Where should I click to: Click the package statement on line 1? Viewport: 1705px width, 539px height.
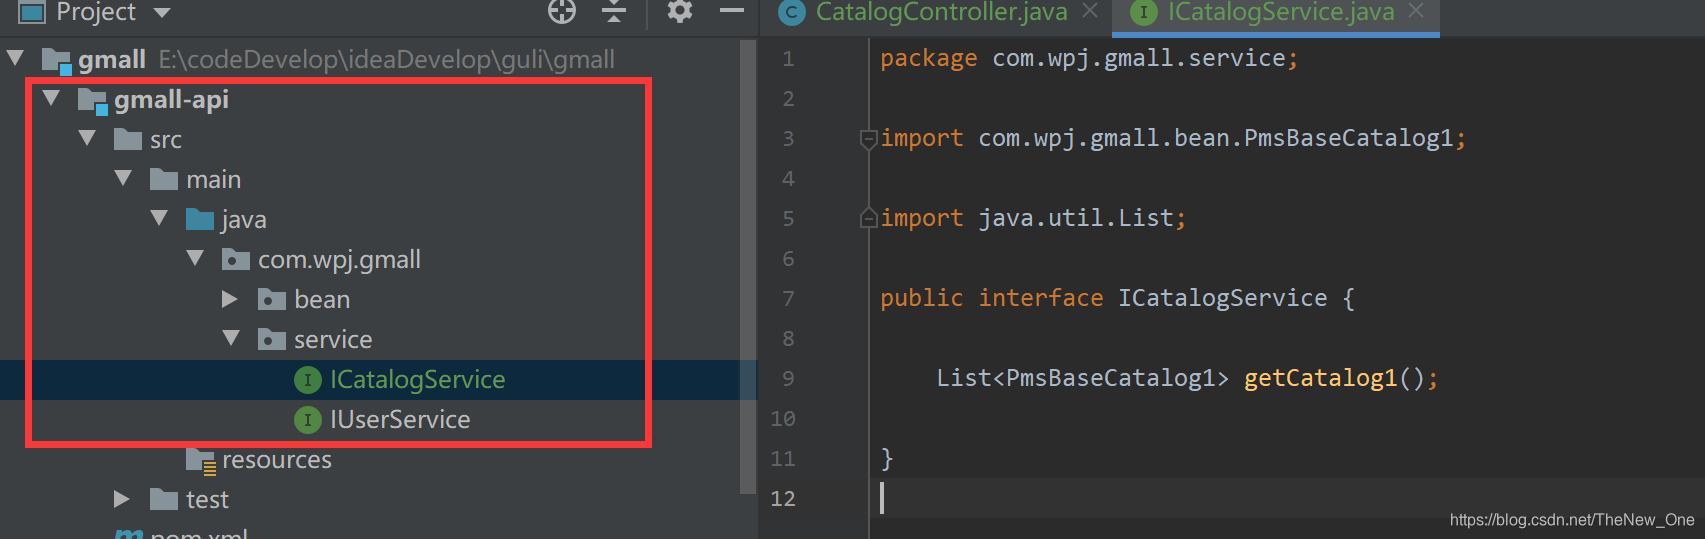[1089, 59]
